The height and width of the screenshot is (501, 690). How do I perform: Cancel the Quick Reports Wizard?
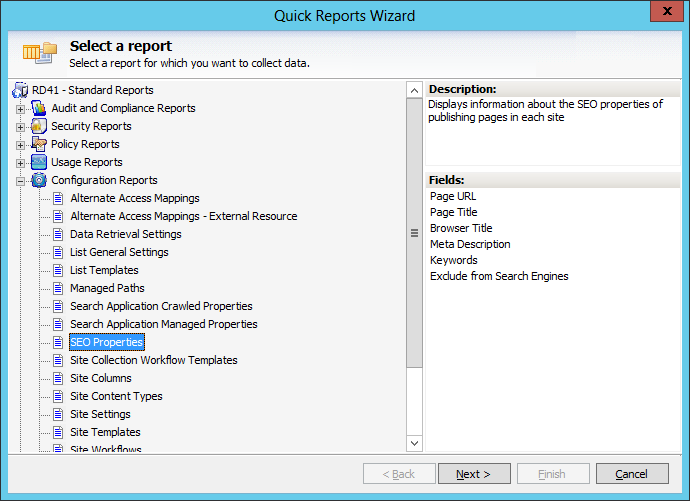coord(632,474)
